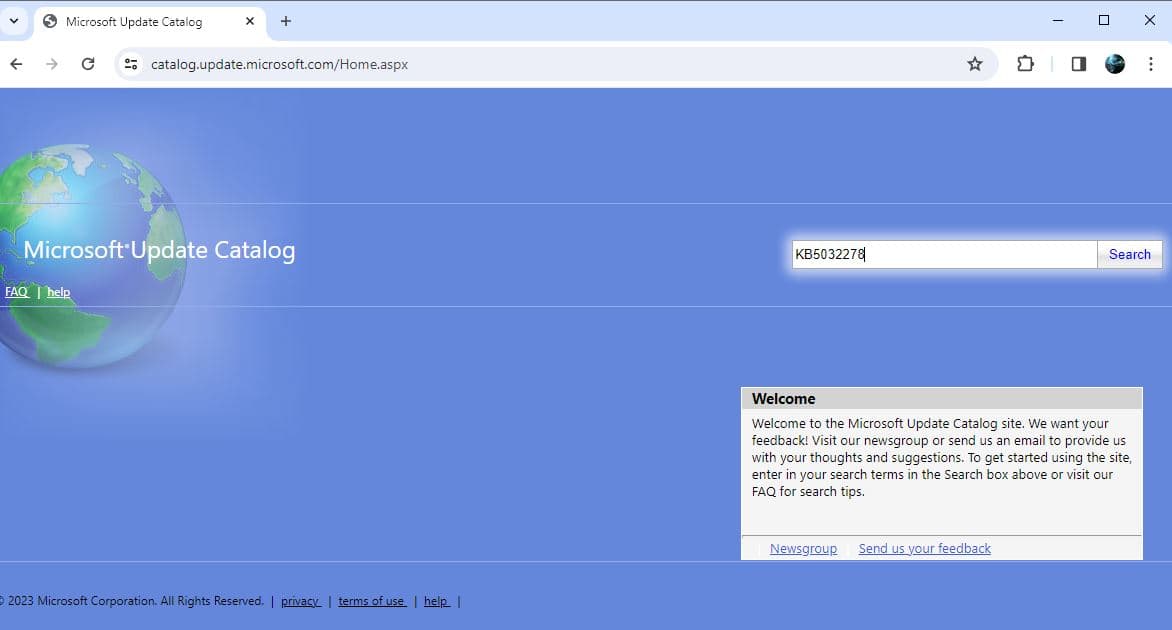This screenshot has width=1172, height=630.
Task: Open the Newsgroup link
Action: point(804,549)
